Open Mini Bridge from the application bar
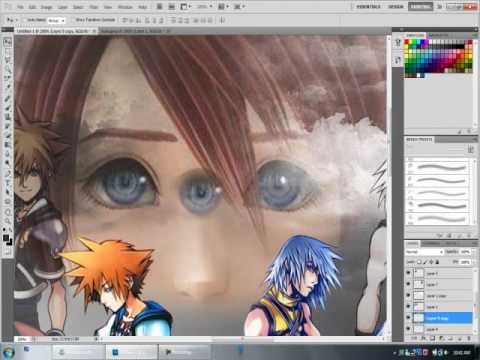The width and height of the screenshot is (480, 360). tap(171, 6)
